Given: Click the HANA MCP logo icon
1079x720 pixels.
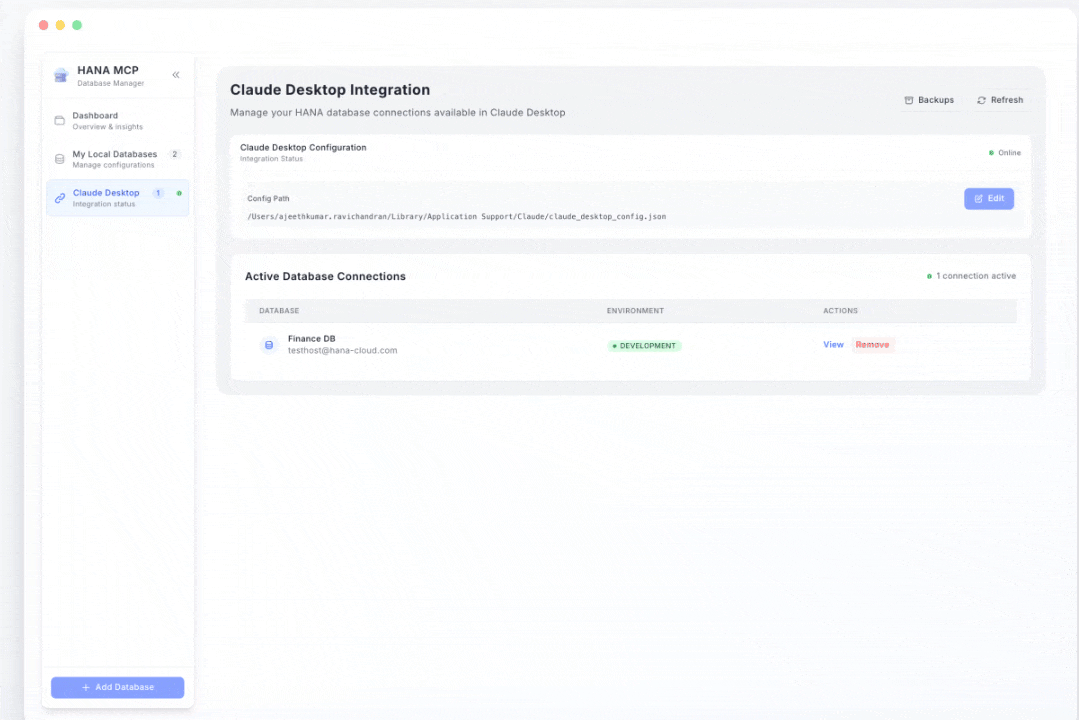Looking at the screenshot, I should coord(60,75).
